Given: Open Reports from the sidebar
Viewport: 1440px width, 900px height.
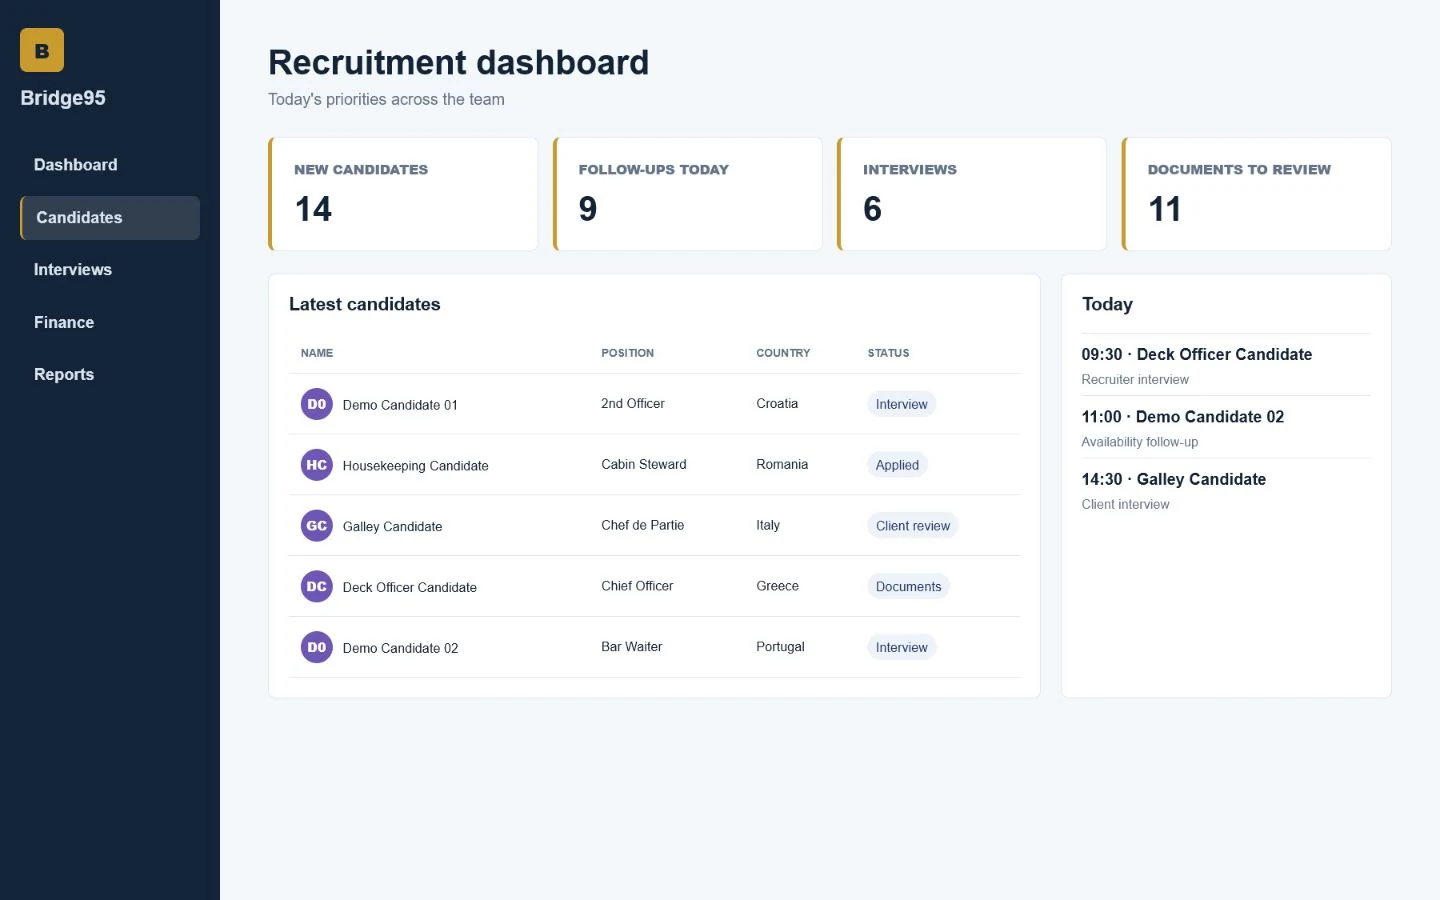Looking at the screenshot, I should (110, 375).
